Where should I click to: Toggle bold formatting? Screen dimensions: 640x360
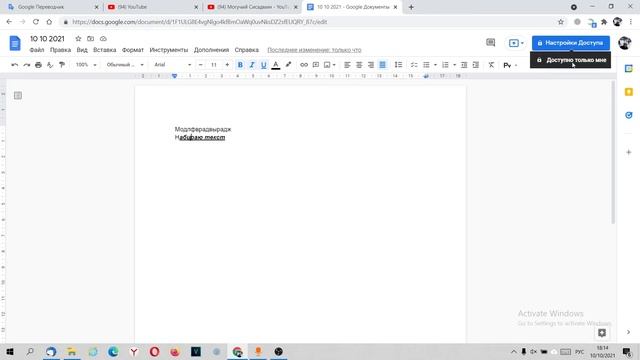point(240,65)
